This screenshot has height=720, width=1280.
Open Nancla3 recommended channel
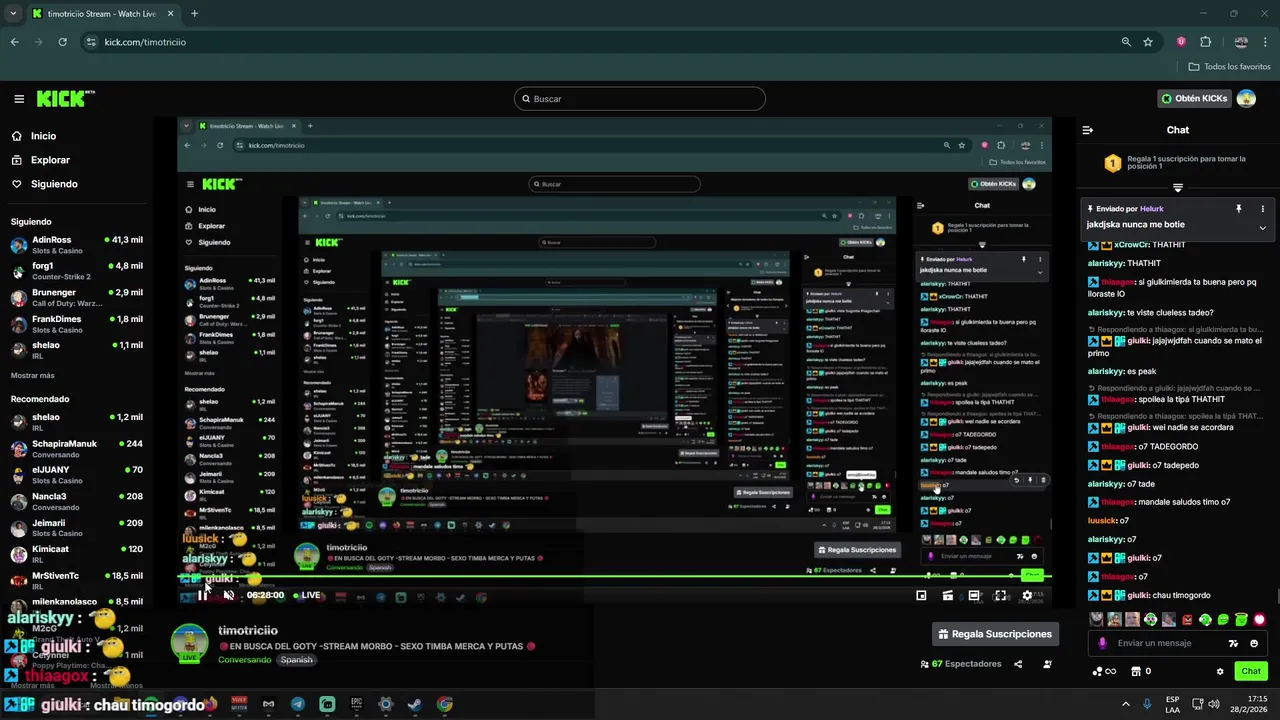click(x=75, y=501)
